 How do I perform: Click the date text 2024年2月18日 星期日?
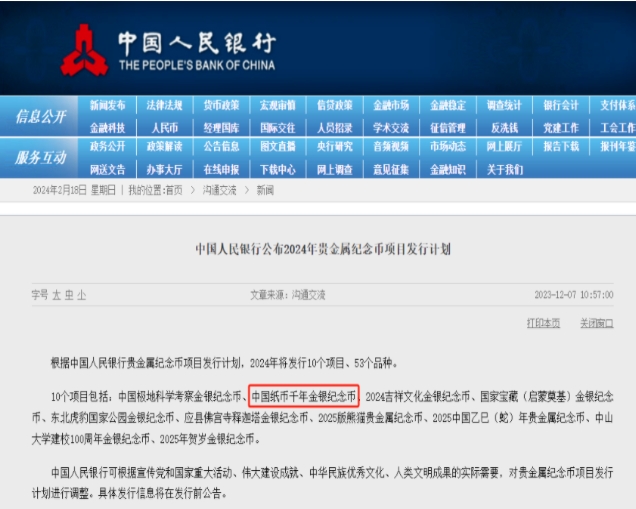point(74,190)
